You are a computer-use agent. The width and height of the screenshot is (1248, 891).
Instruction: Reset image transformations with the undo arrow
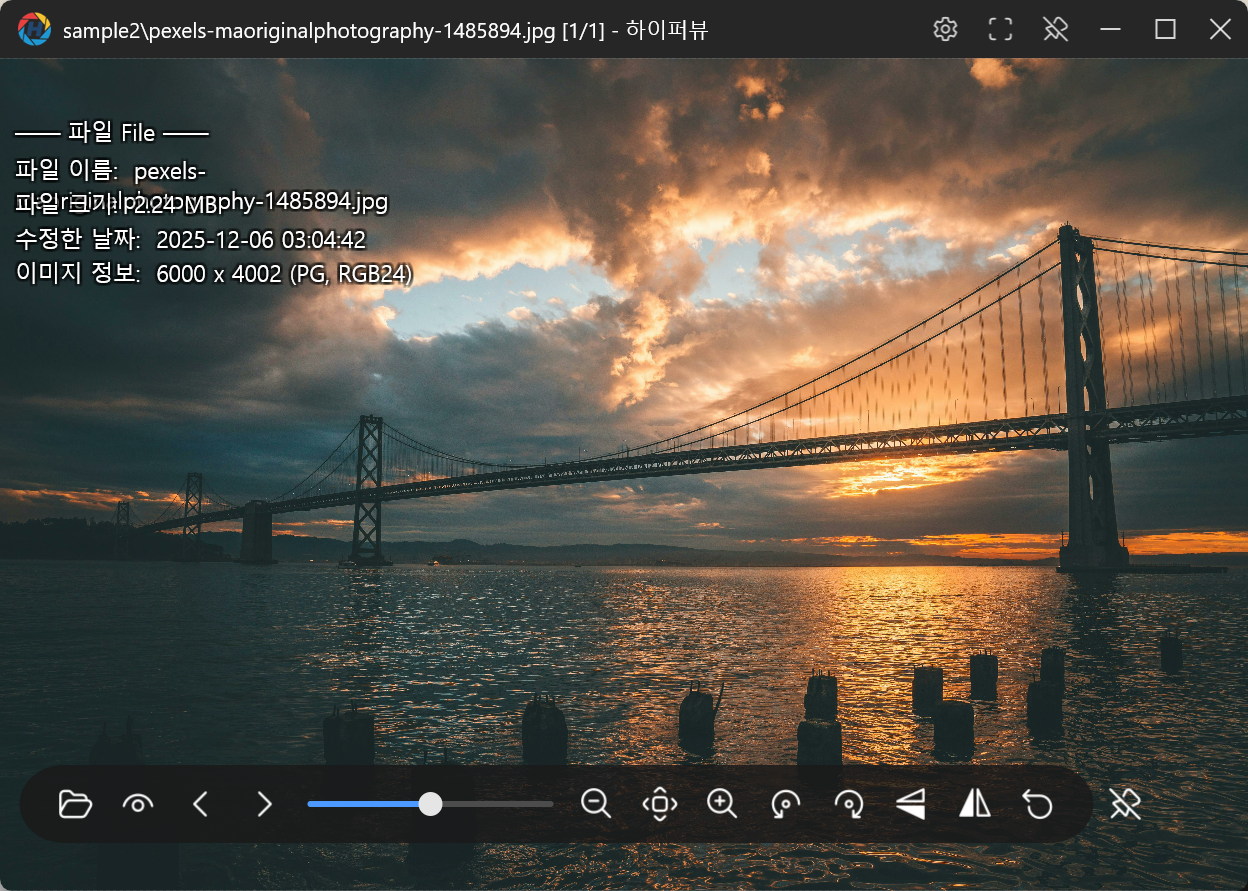tap(1038, 804)
